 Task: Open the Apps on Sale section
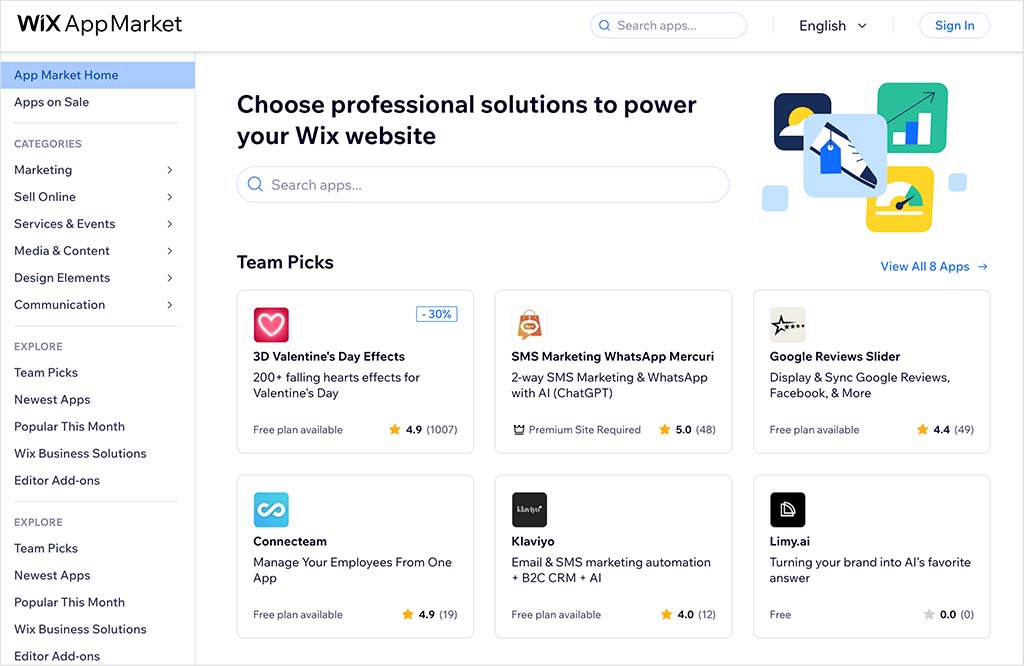54,101
